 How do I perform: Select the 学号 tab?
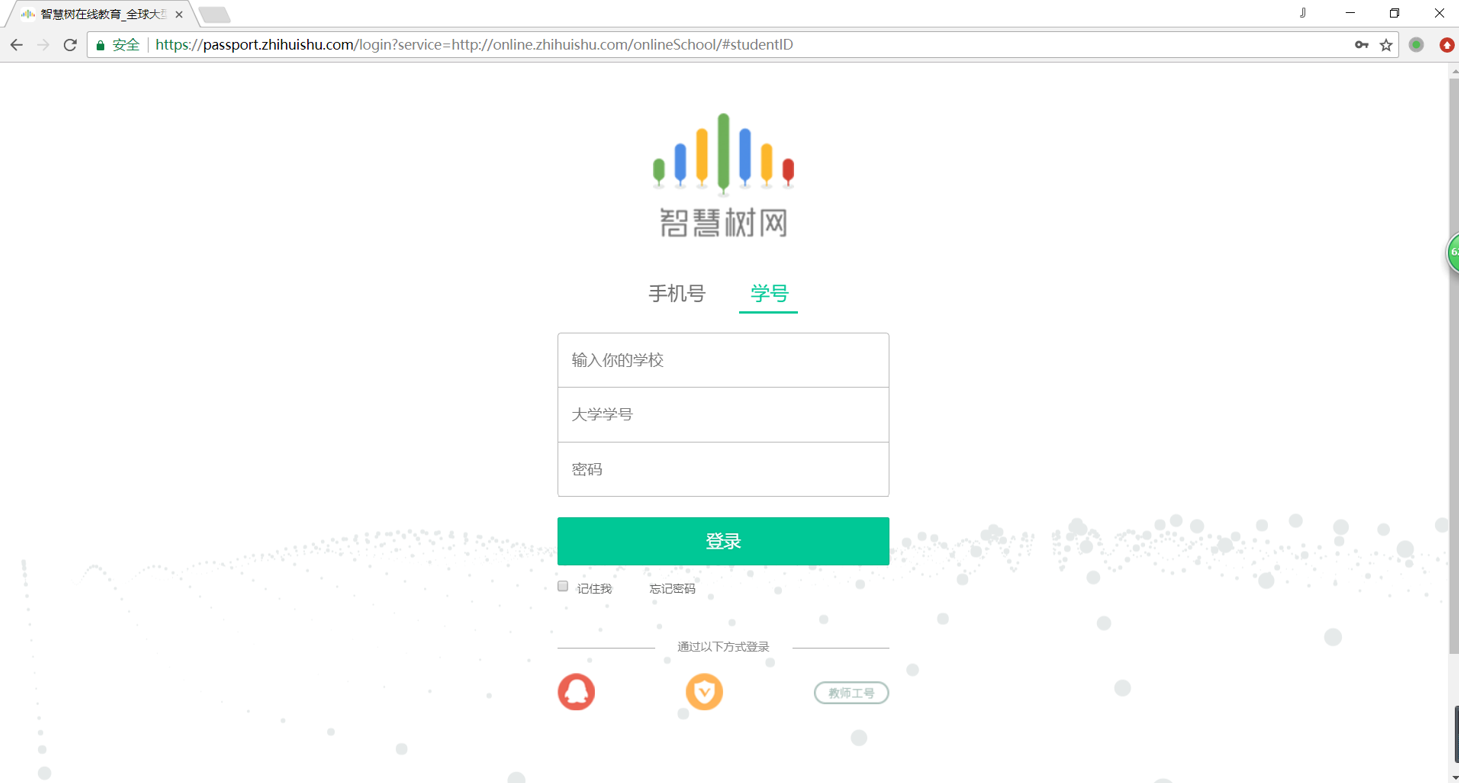coord(769,293)
